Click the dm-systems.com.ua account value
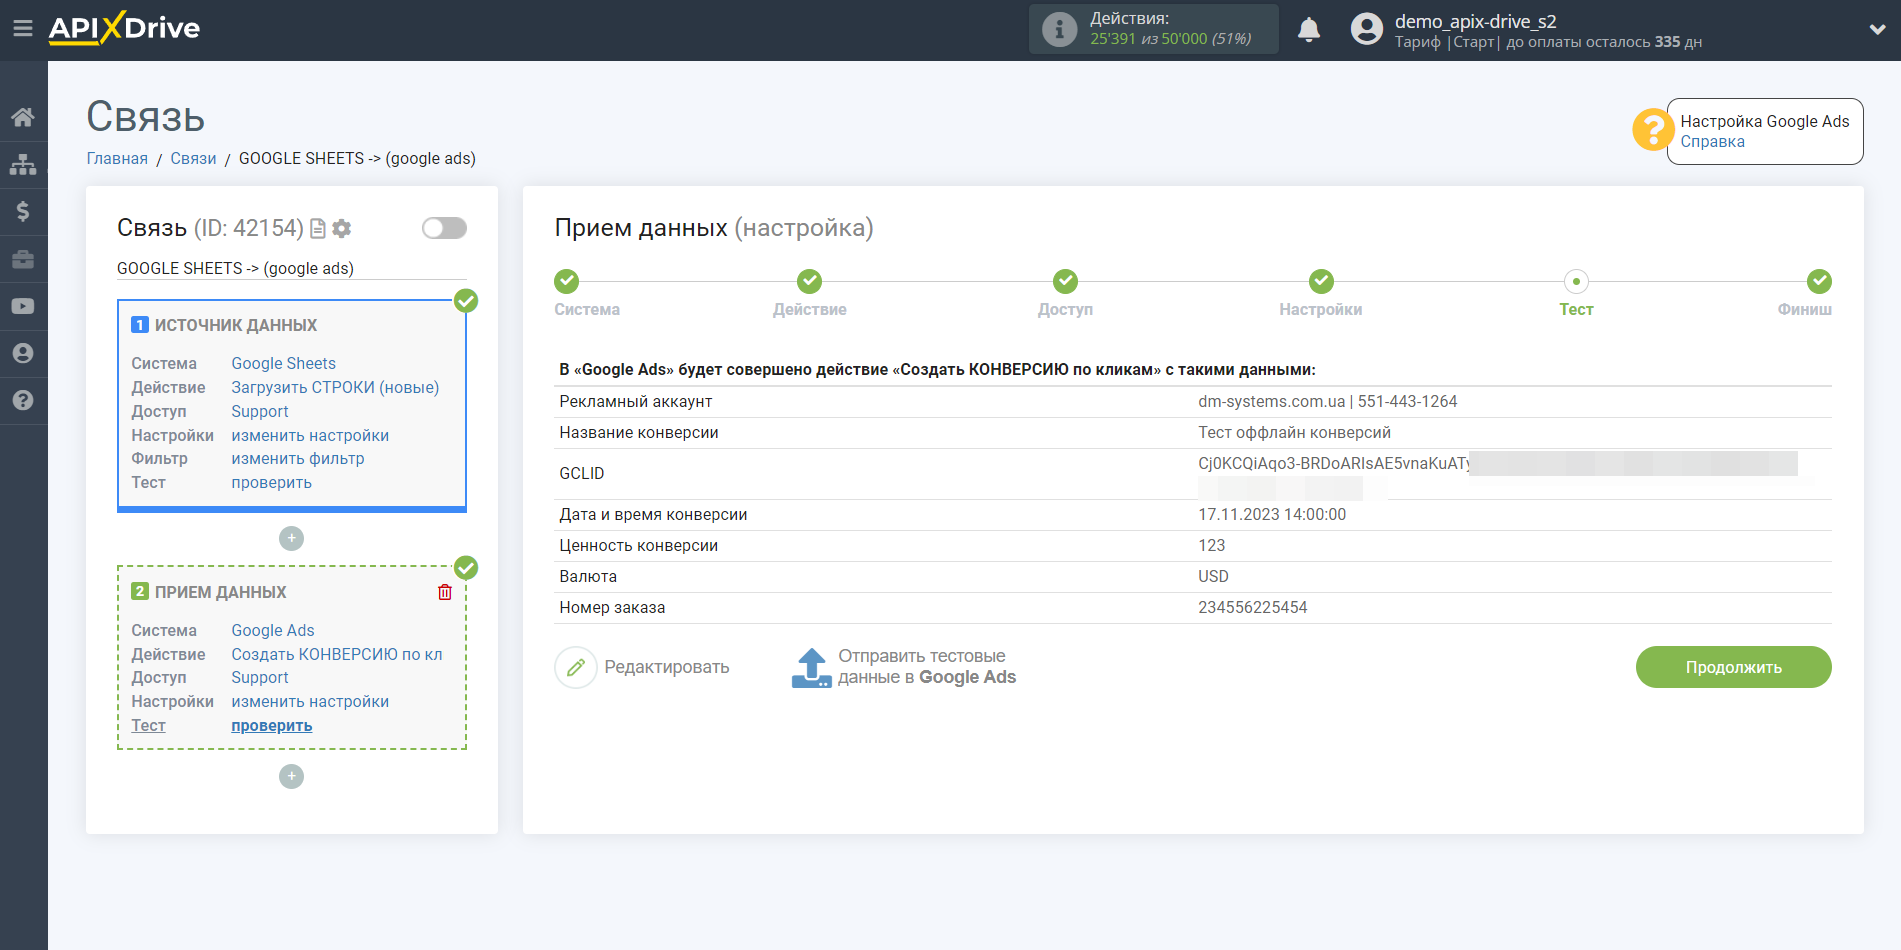 pyautogui.click(x=1327, y=401)
